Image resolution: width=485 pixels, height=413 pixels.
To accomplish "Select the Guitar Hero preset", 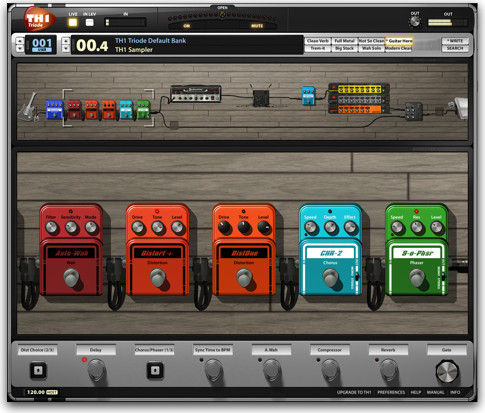I will click(x=399, y=41).
